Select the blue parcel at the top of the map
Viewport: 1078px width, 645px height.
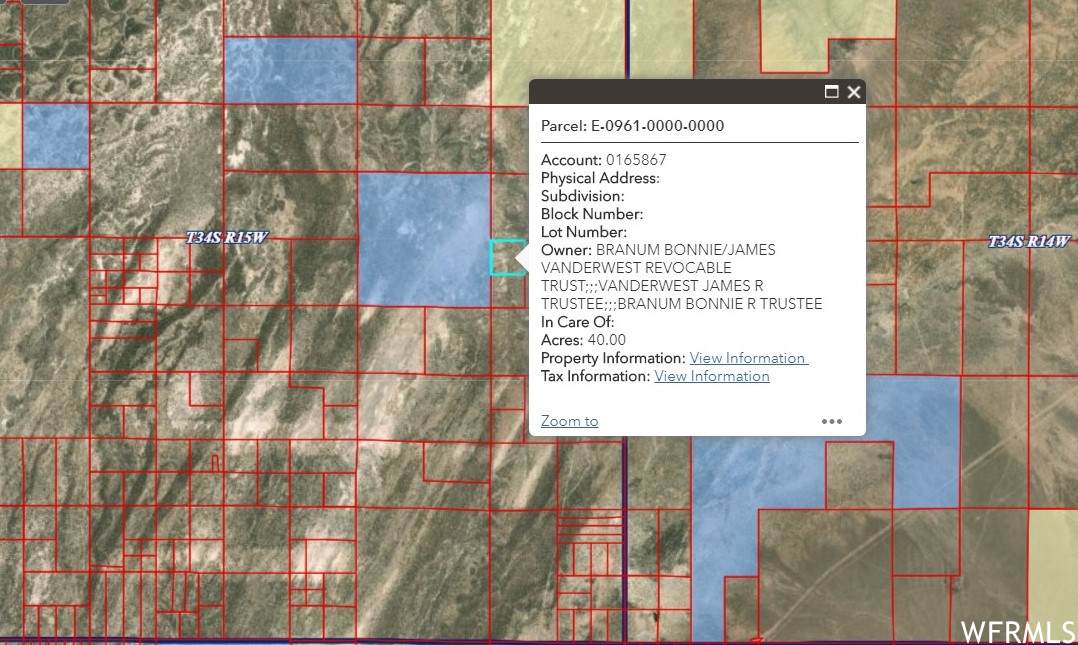(x=290, y=70)
